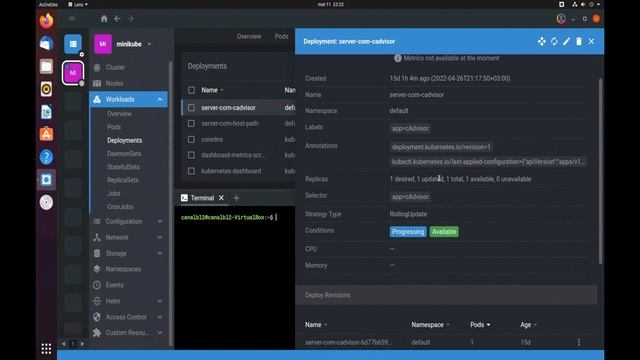Edit the deployment with pencil icon
Image resolution: width=640 pixels, height=360 pixels.
pos(566,41)
